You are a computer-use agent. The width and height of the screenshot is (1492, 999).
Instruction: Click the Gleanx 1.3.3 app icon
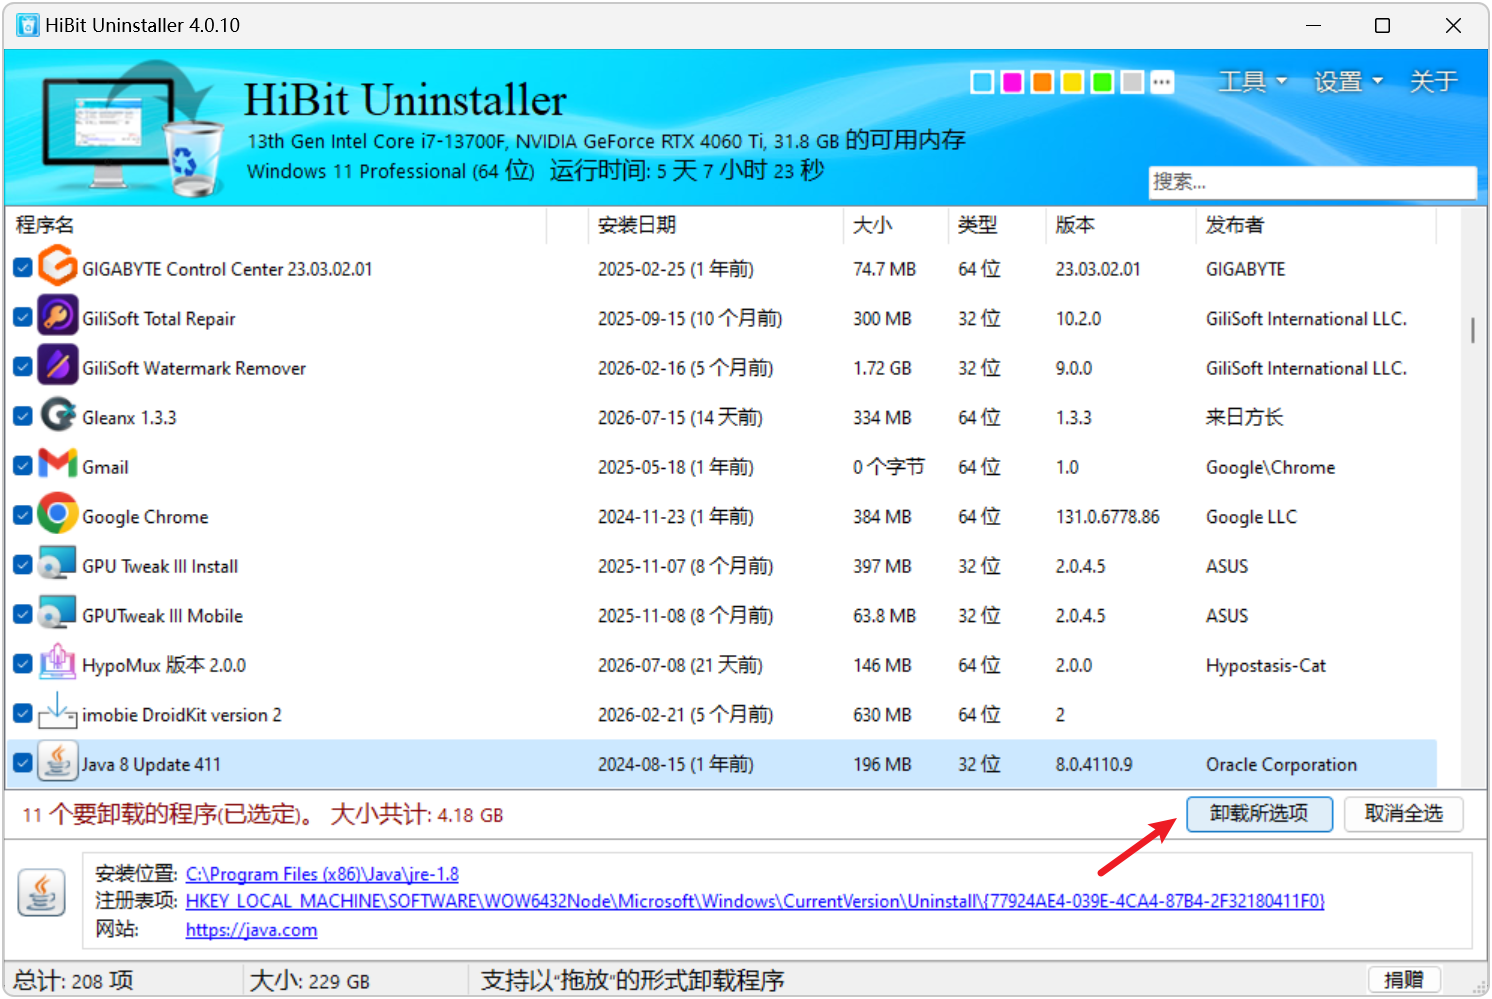(58, 416)
